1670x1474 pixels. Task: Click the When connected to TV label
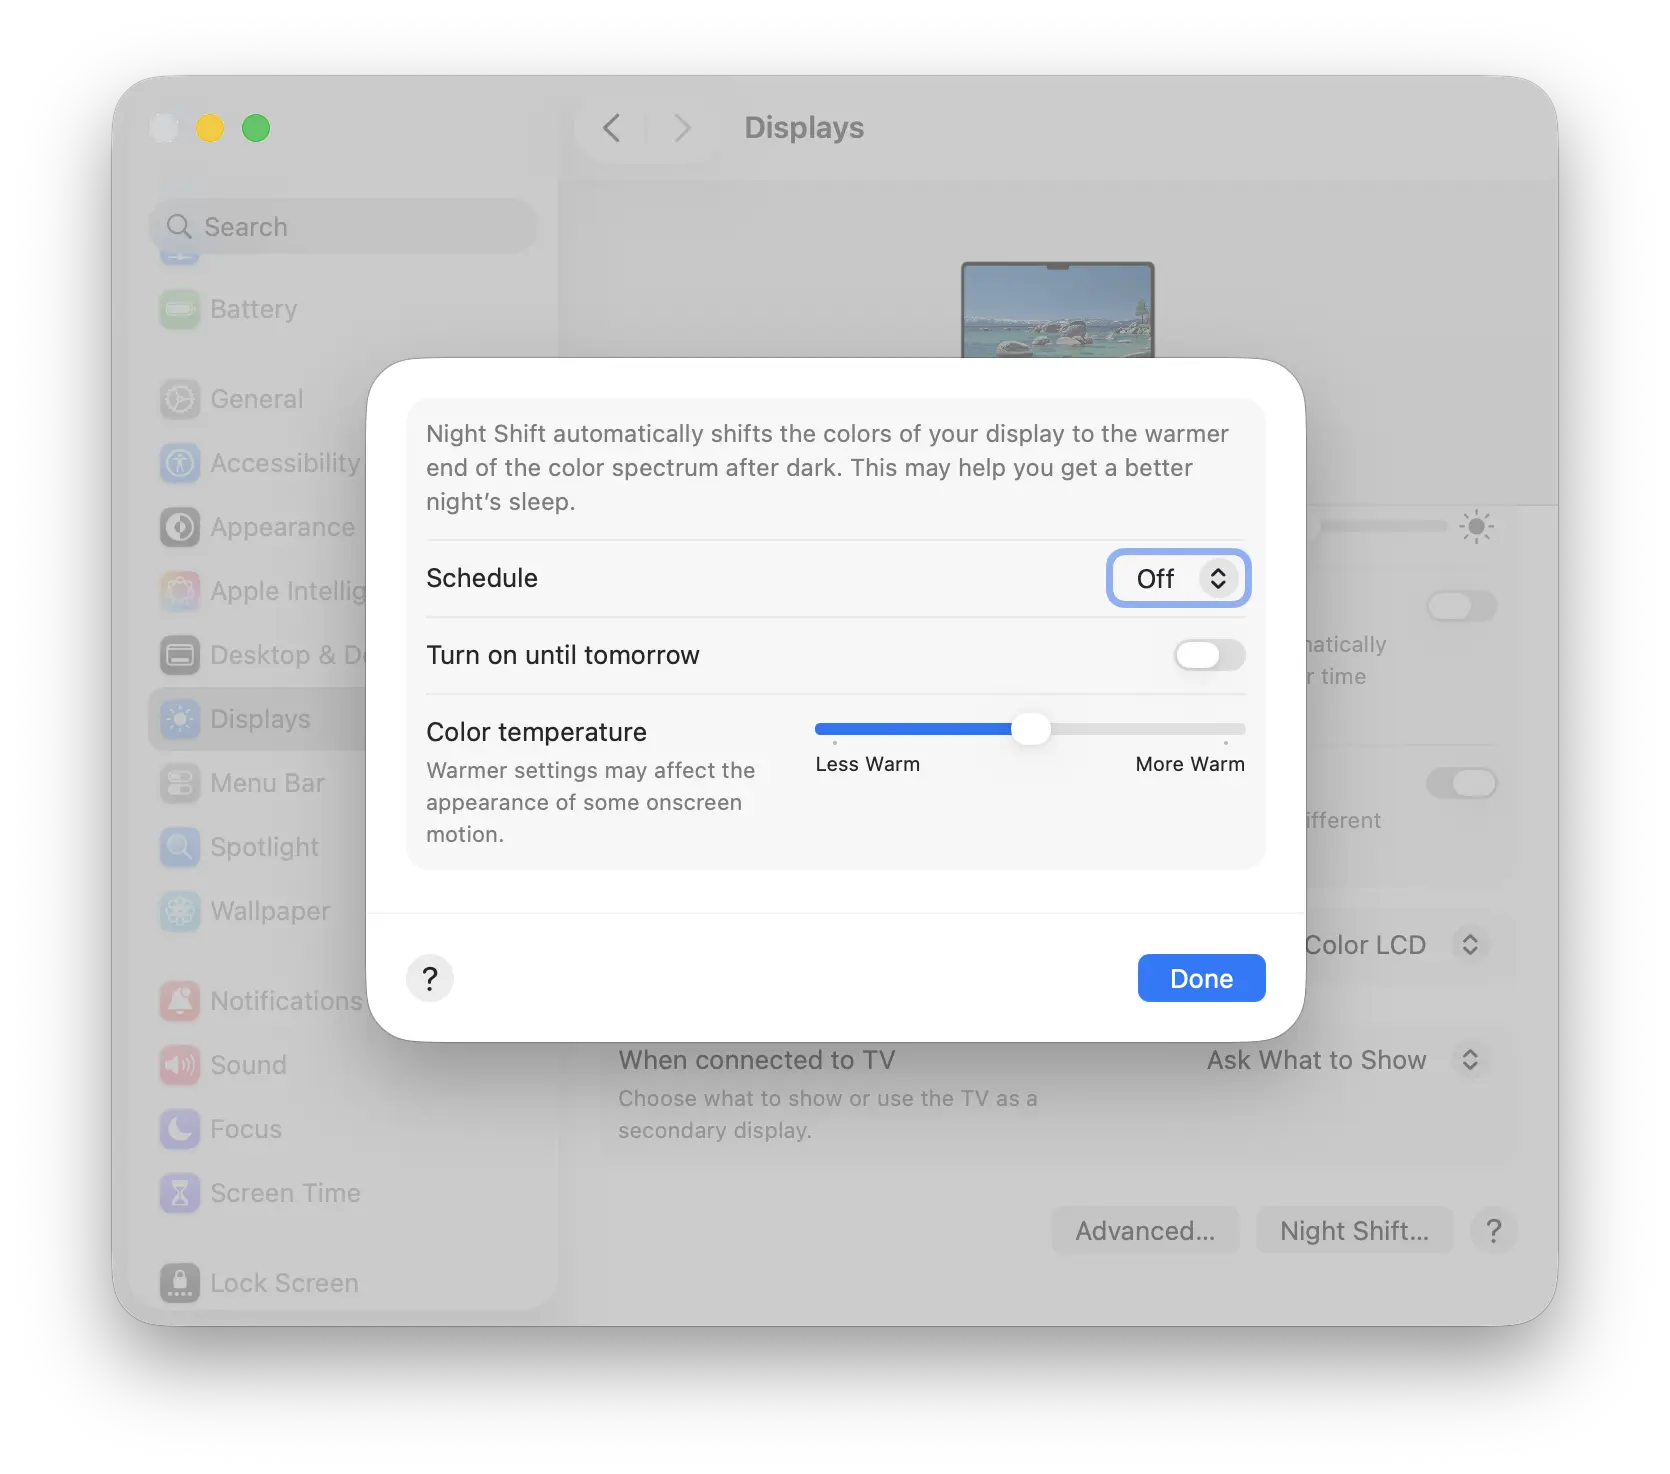[757, 1060]
